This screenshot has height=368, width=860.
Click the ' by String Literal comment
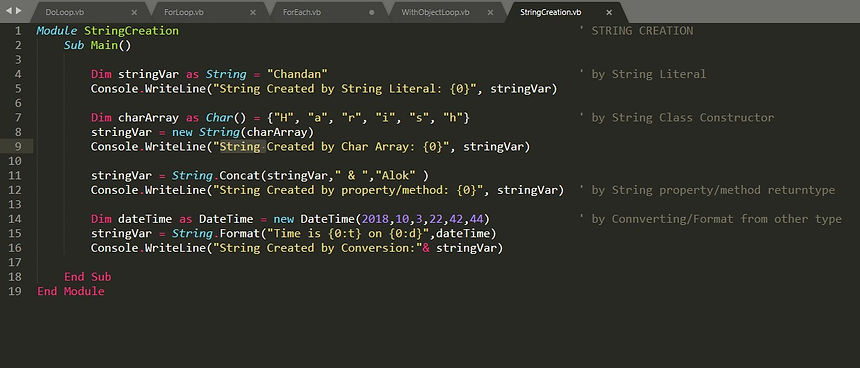[643, 74]
